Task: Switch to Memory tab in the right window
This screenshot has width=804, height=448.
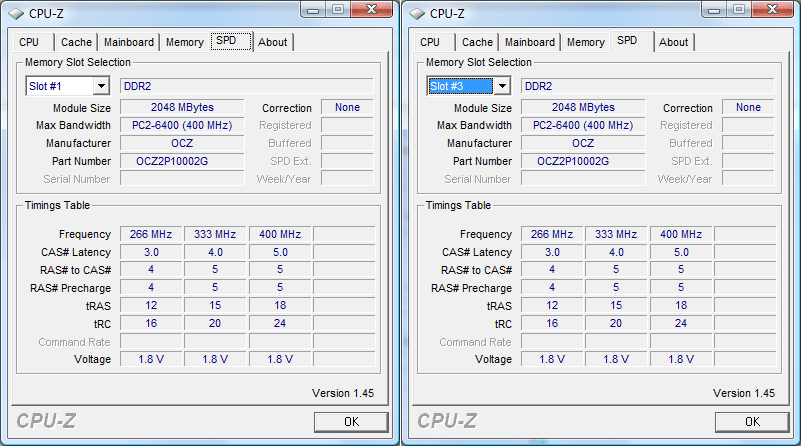Action: [586, 42]
